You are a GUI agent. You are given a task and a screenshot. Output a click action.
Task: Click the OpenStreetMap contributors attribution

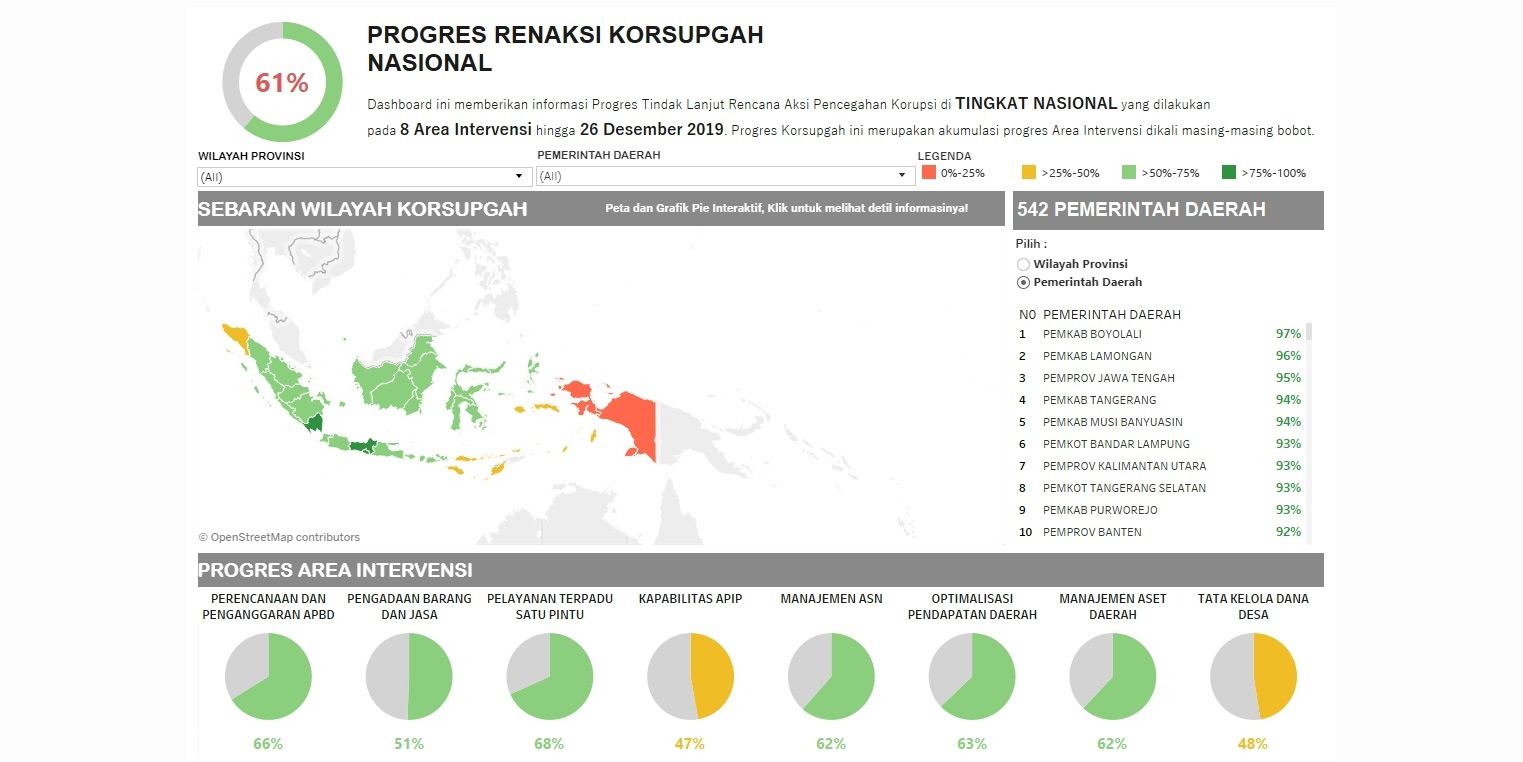[x=279, y=537]
